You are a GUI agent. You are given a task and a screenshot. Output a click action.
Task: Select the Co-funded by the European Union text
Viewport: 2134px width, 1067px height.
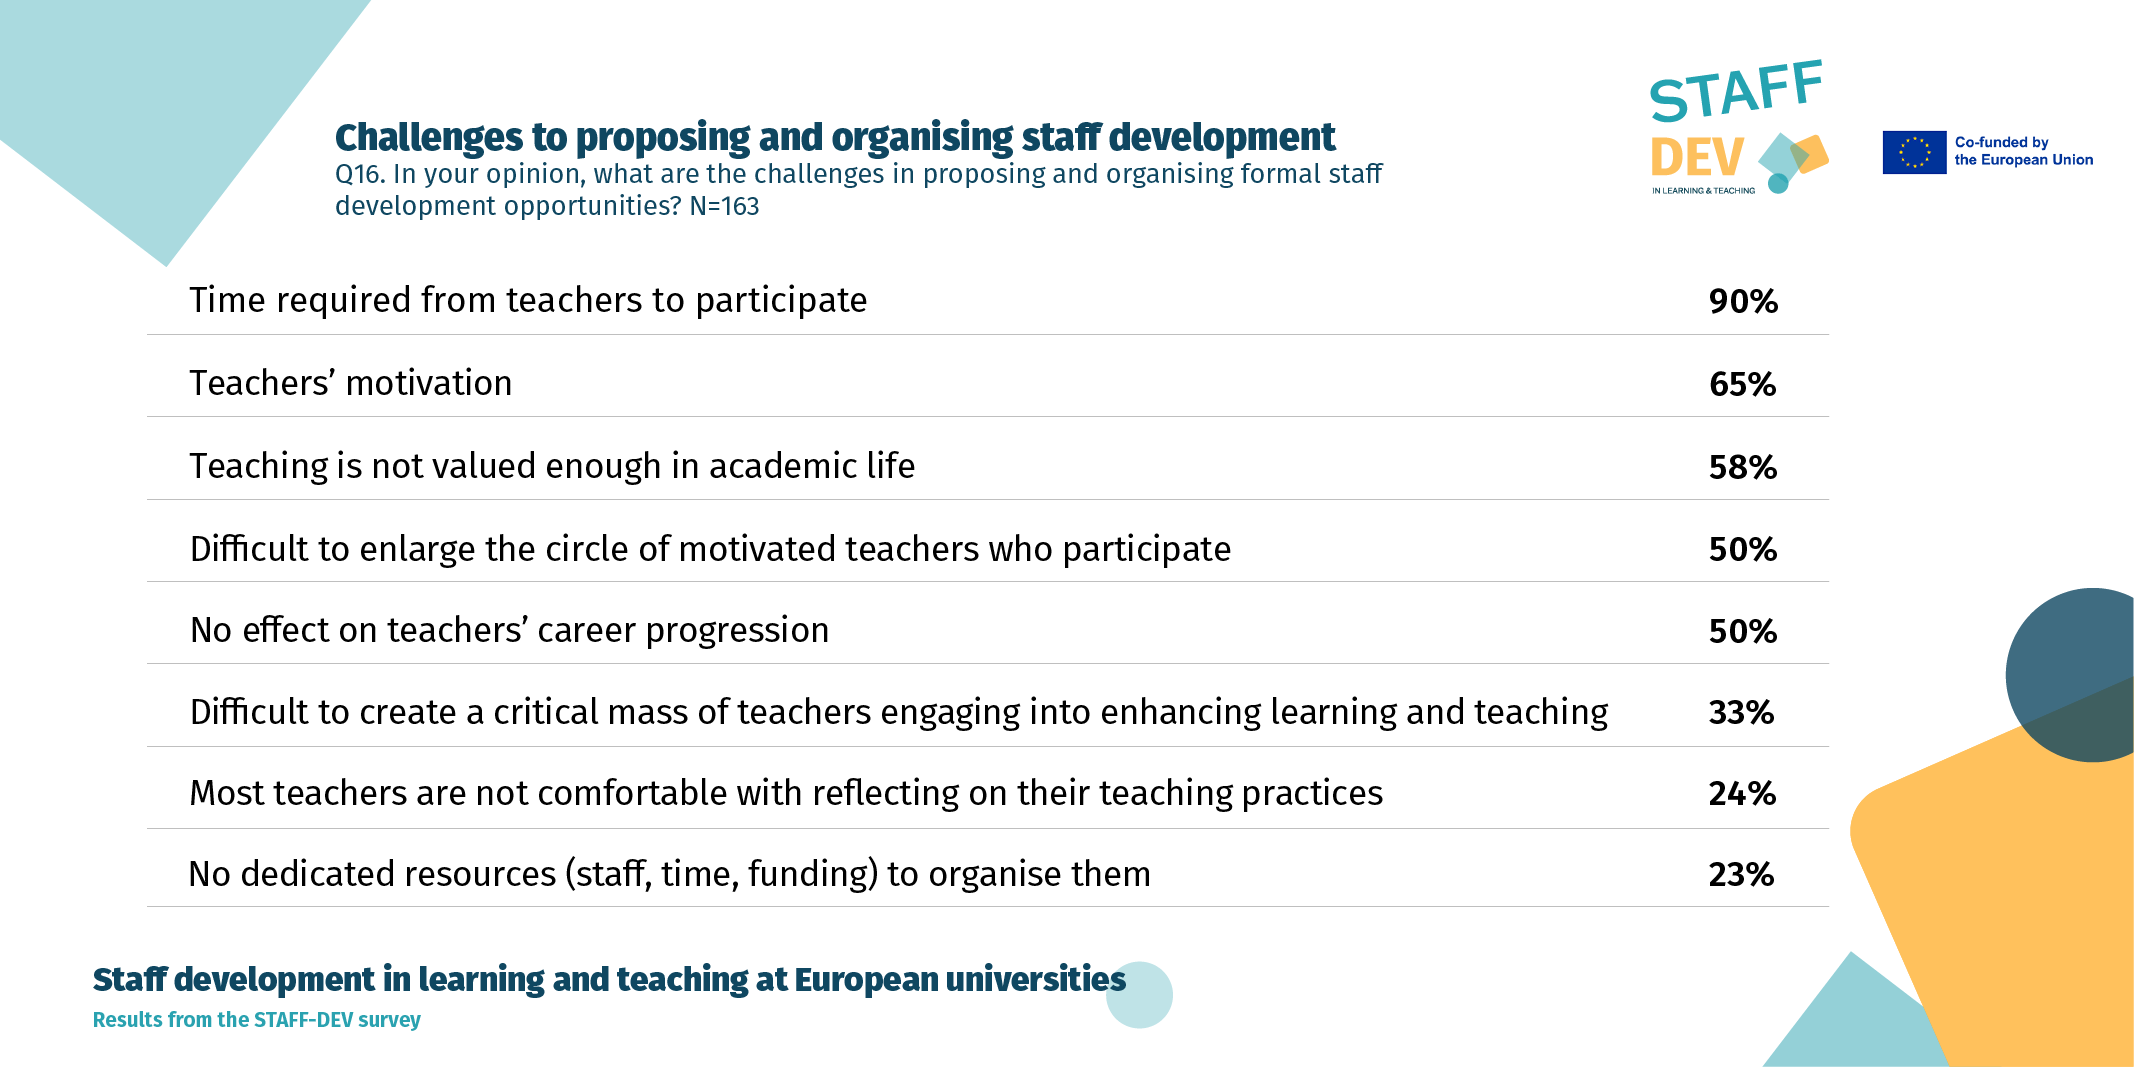(x=2023, y=151)
